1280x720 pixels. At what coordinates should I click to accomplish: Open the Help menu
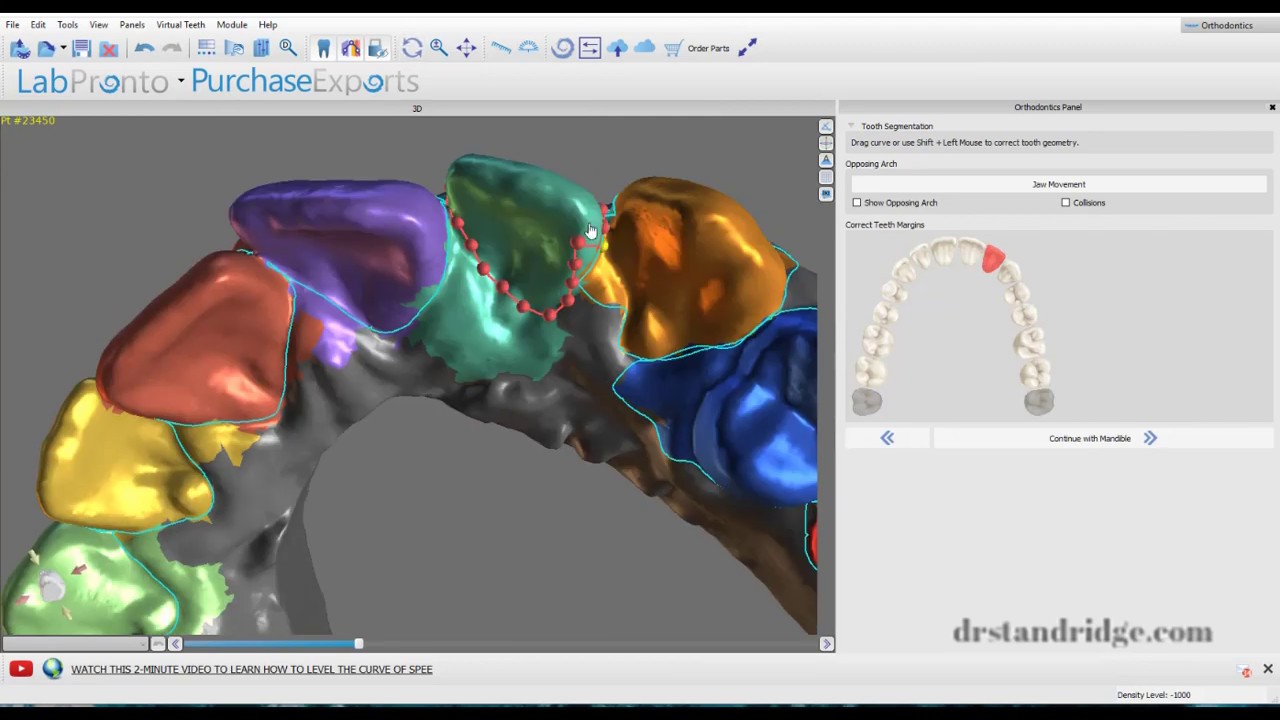coord(268,24)
